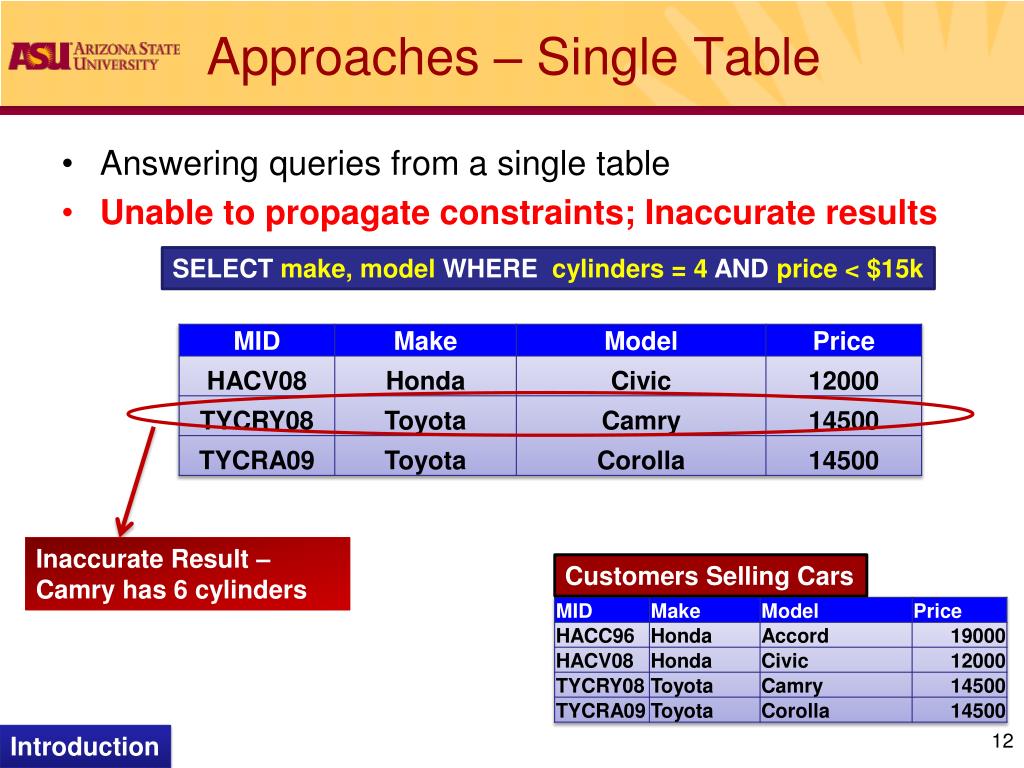Select the Make header in the large table
The image size is (1024, 768).
coord(425,341)
